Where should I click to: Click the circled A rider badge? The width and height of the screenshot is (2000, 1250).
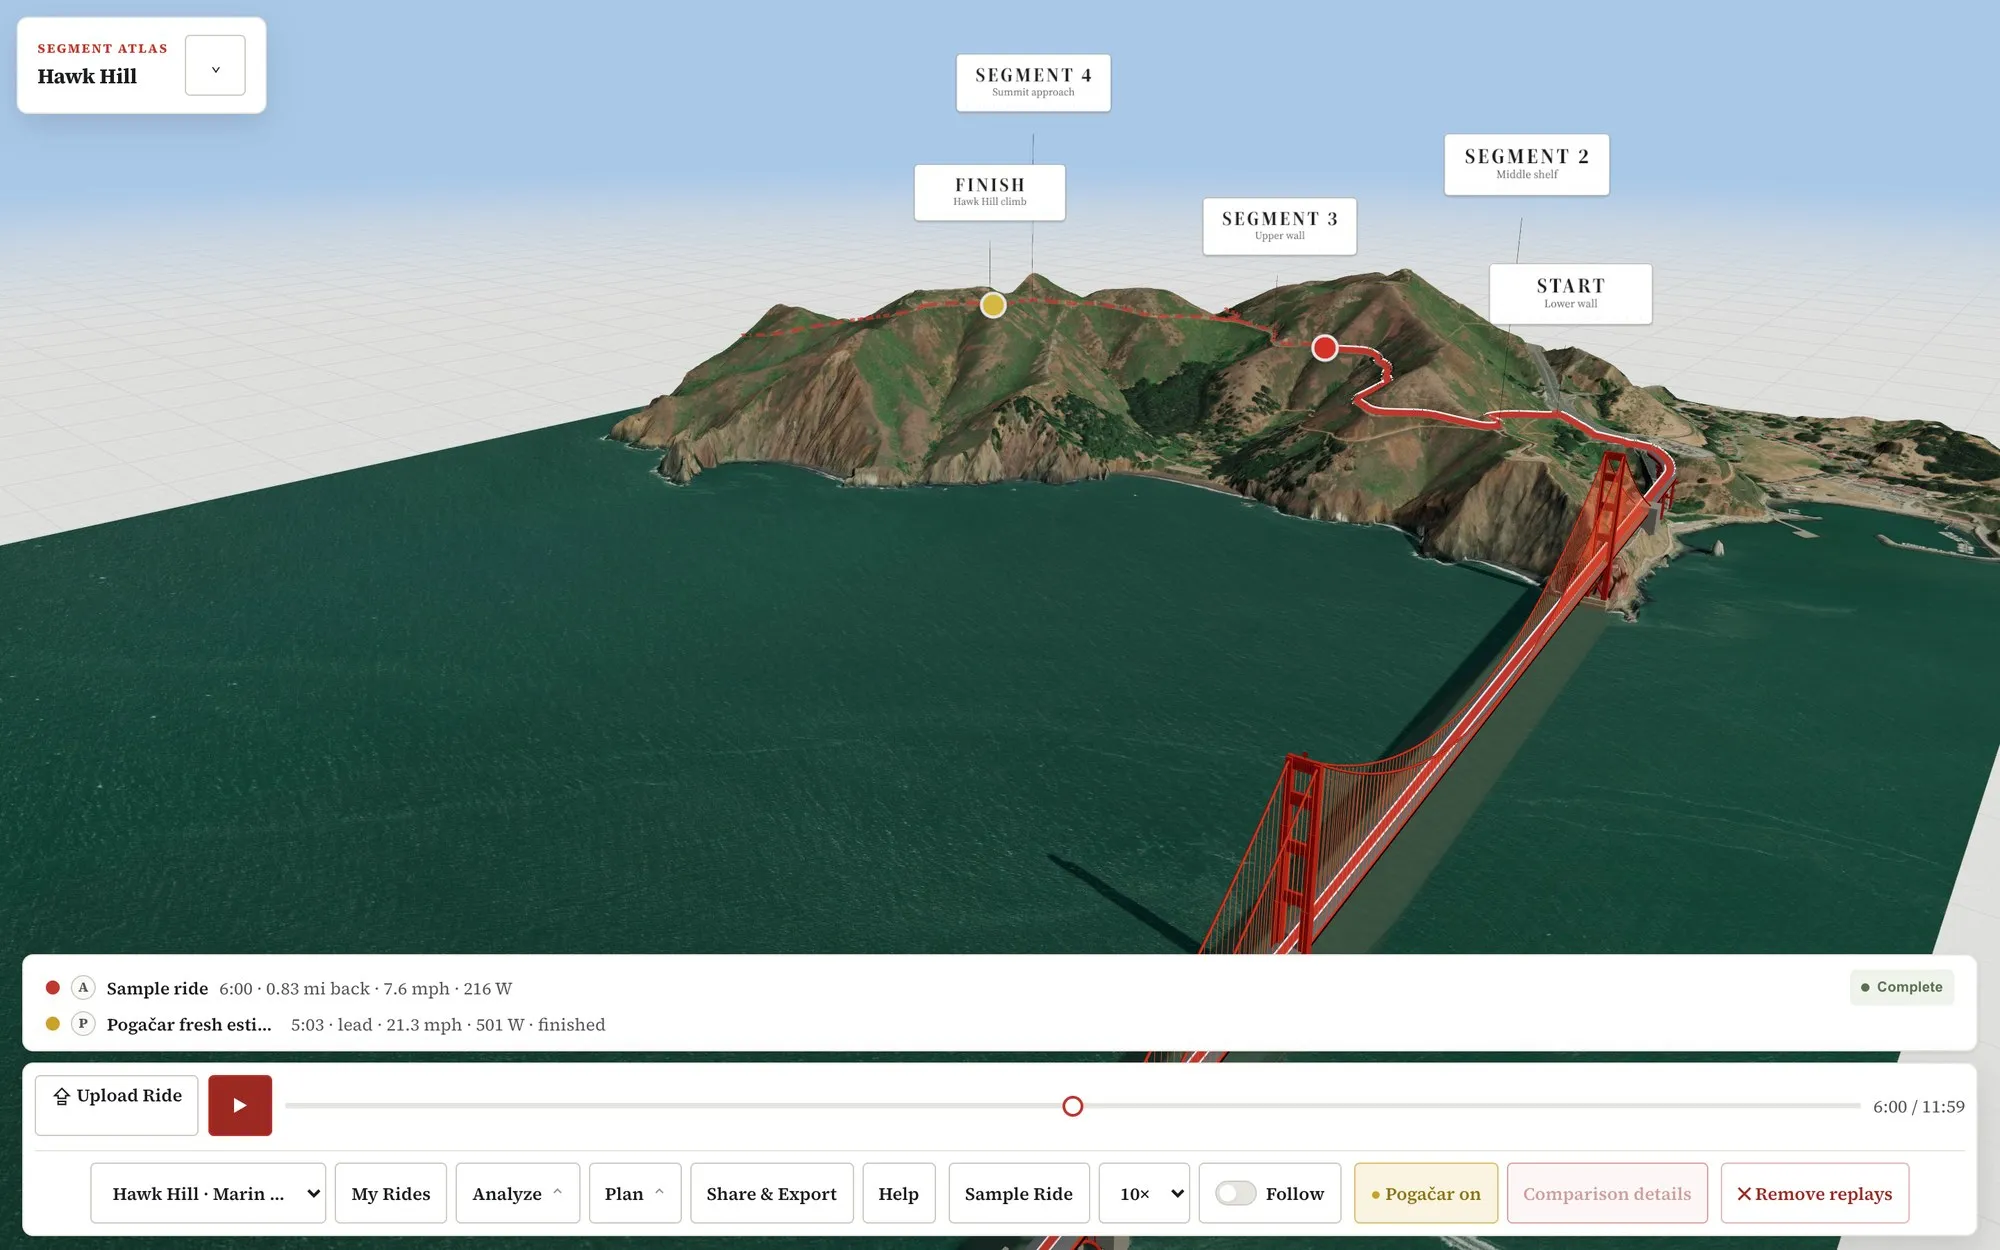[83, 988]
